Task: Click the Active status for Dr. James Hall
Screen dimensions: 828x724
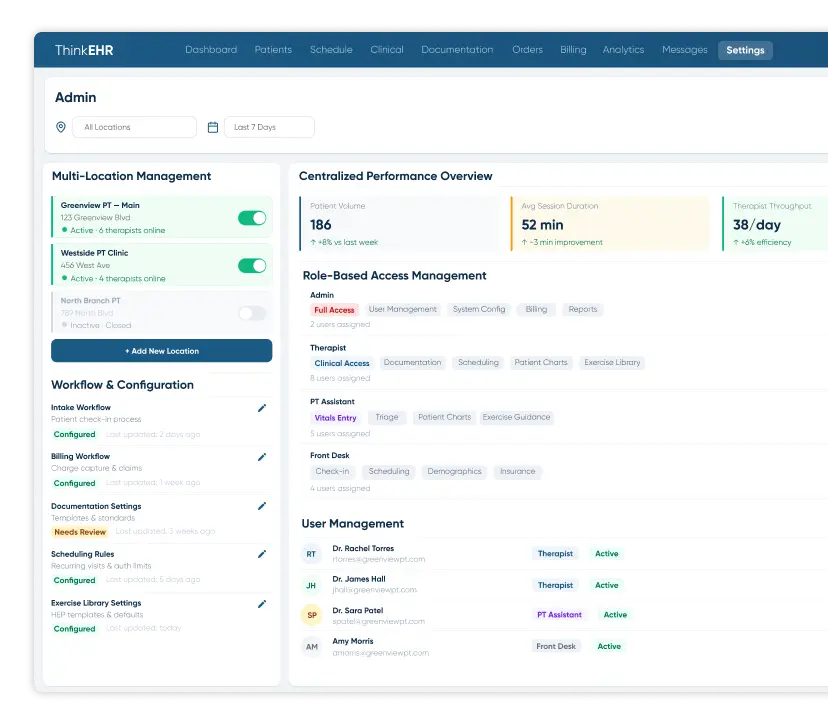Action: (606, 585)
